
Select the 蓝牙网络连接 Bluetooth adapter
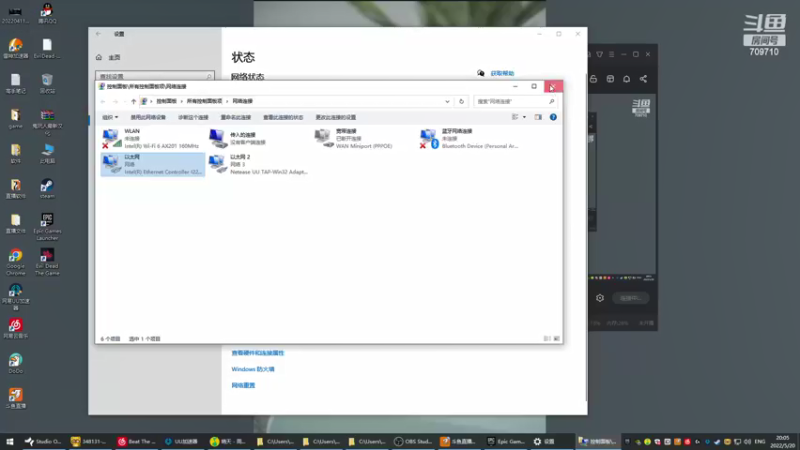coord(469,138)
